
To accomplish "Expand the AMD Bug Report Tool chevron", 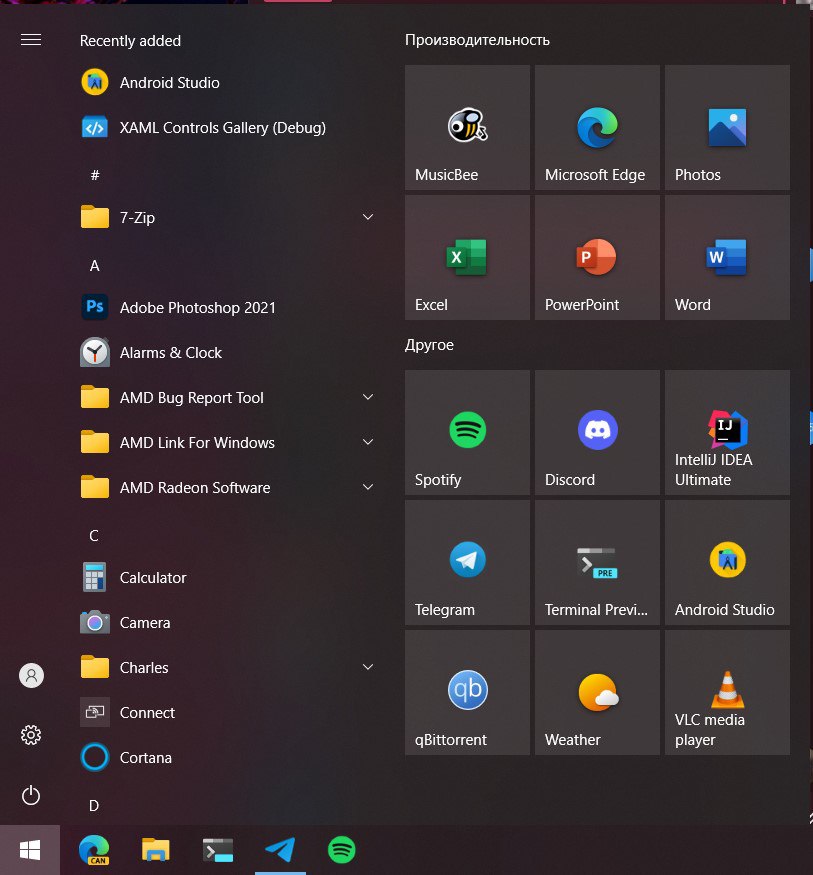I will pos(368,397).
